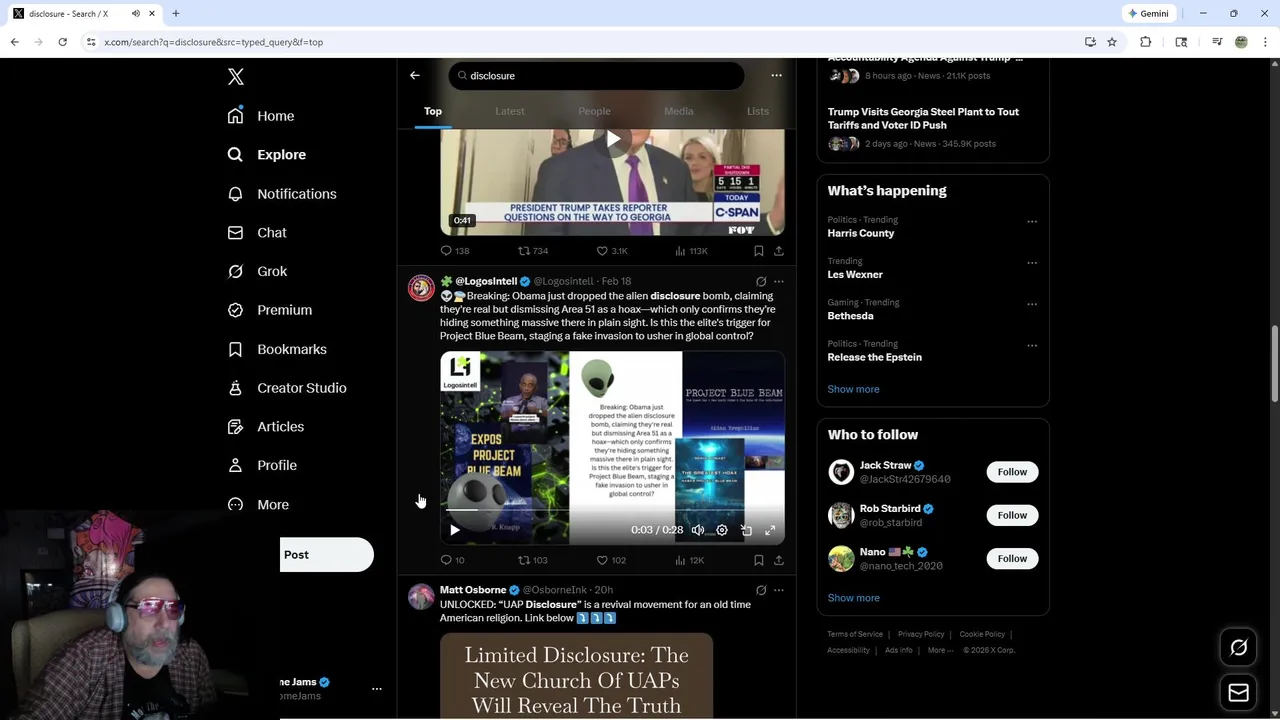
Task: Open Profile page
Action: click(262, 465)
